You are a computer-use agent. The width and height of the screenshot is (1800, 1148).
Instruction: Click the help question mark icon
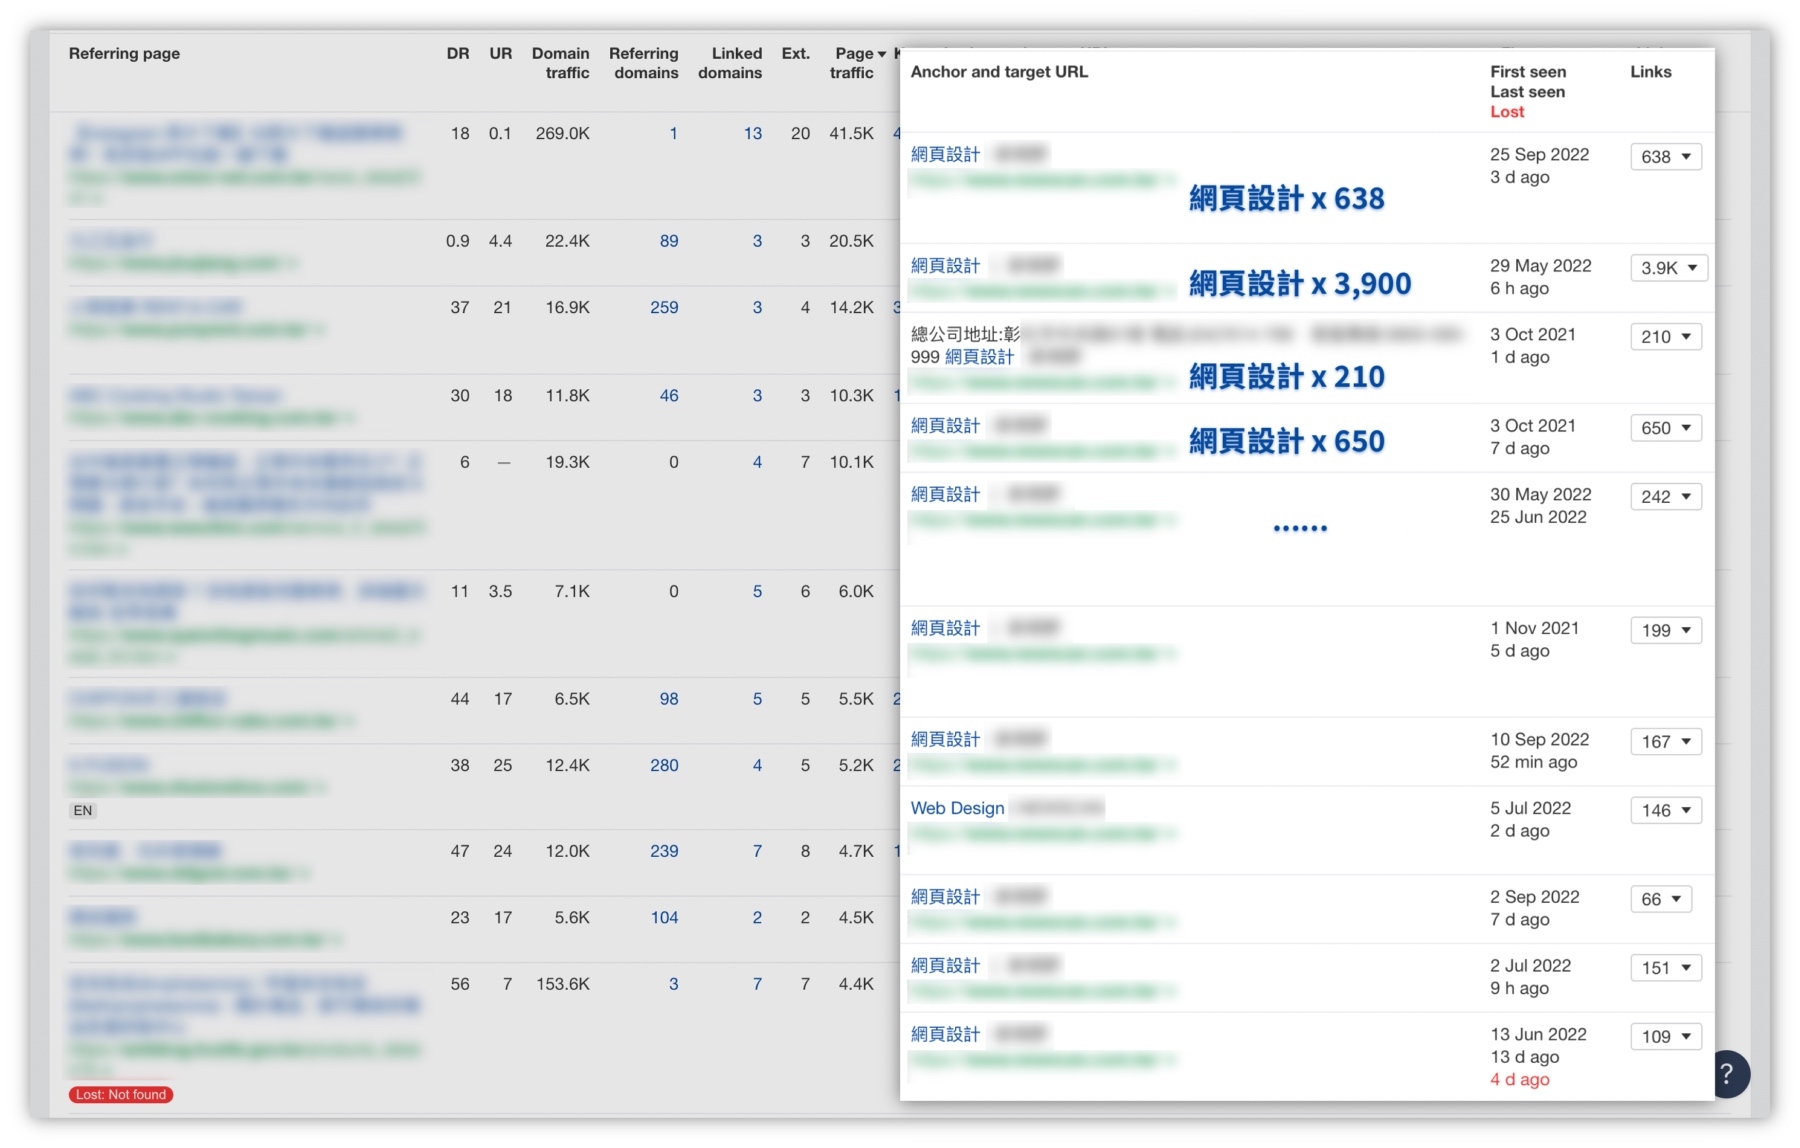1728,1074
